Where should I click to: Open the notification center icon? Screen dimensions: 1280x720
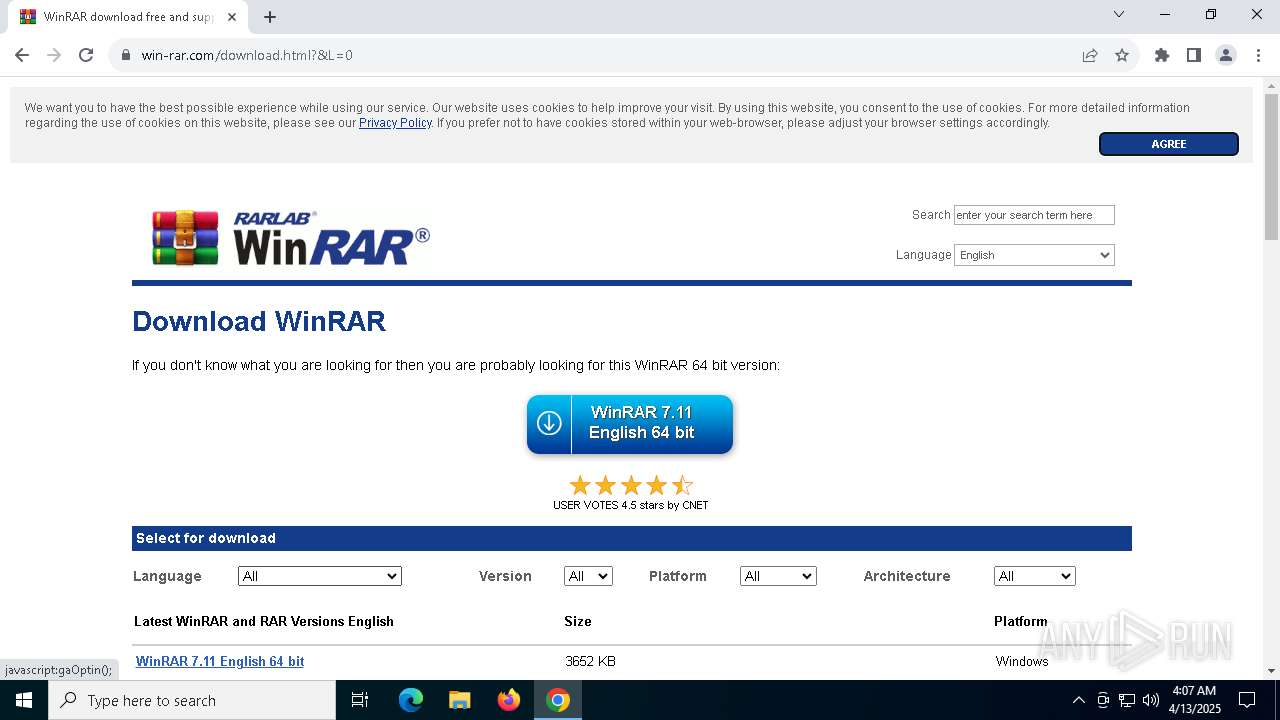pyautogui.click(x=1247, y=700)
